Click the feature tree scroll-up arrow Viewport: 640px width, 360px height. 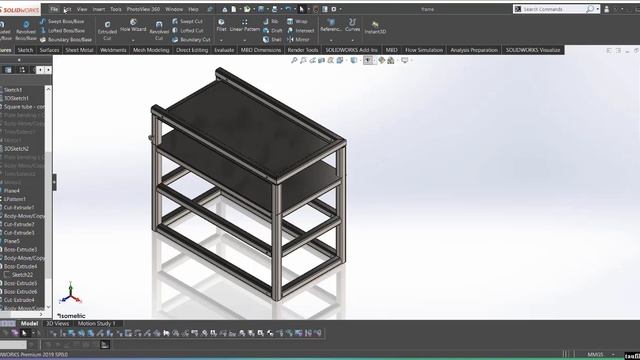[x=48, y=89]
